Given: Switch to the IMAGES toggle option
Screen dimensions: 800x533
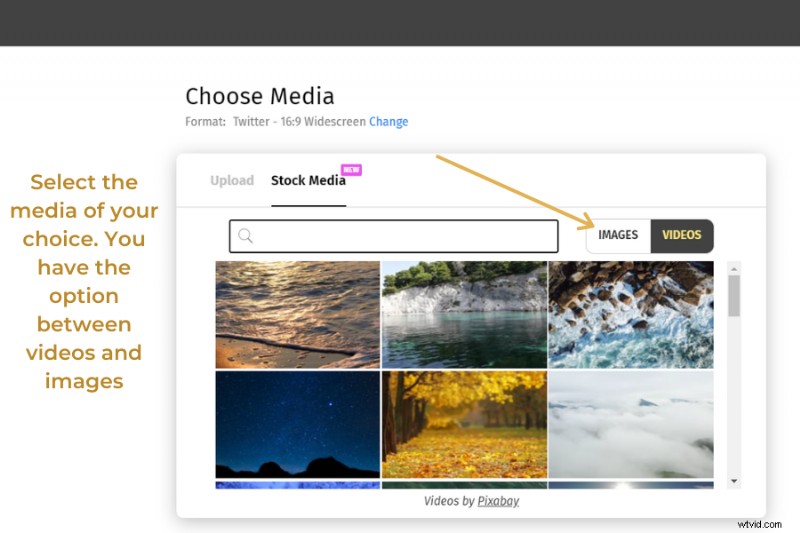Looking at the screenshot, I should 618,235.
